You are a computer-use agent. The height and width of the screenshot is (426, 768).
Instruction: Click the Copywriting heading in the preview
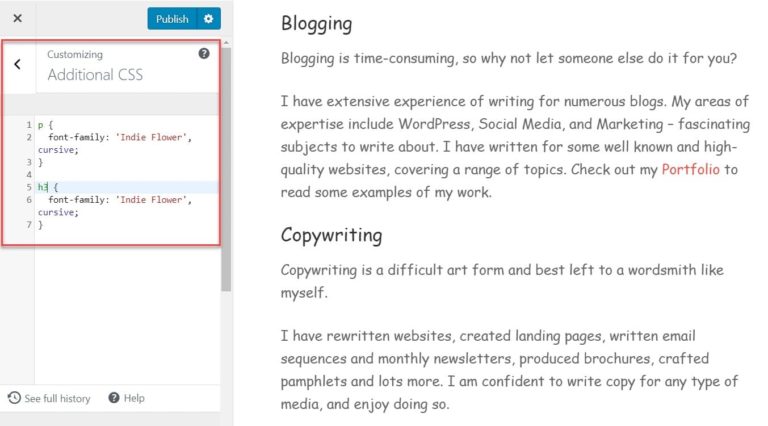coord(332,236)
